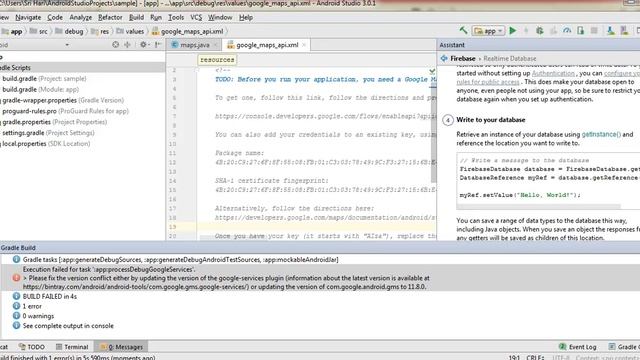
Task: Select the BUILD FAILED in 4s message
Action: click(50, 297)
